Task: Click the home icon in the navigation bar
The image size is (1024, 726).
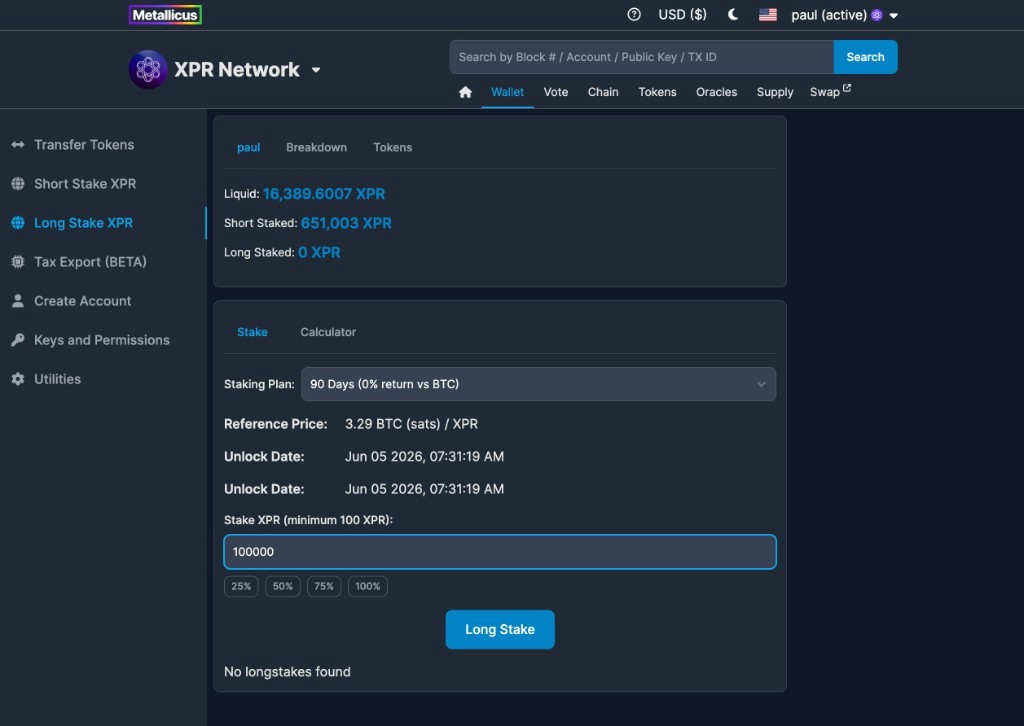Action: point(465,91)
